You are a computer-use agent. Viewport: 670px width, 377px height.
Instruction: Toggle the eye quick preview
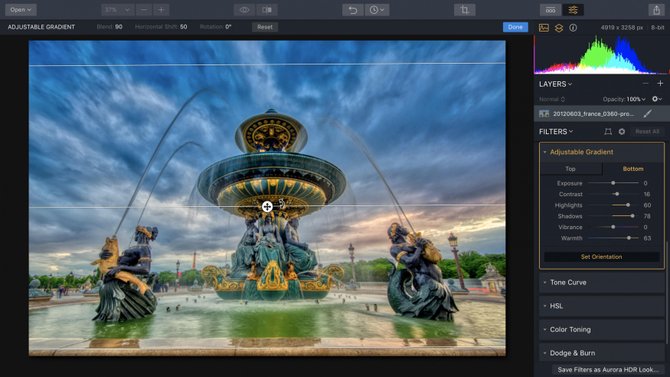pyautogui.click(x=244, y=10)
